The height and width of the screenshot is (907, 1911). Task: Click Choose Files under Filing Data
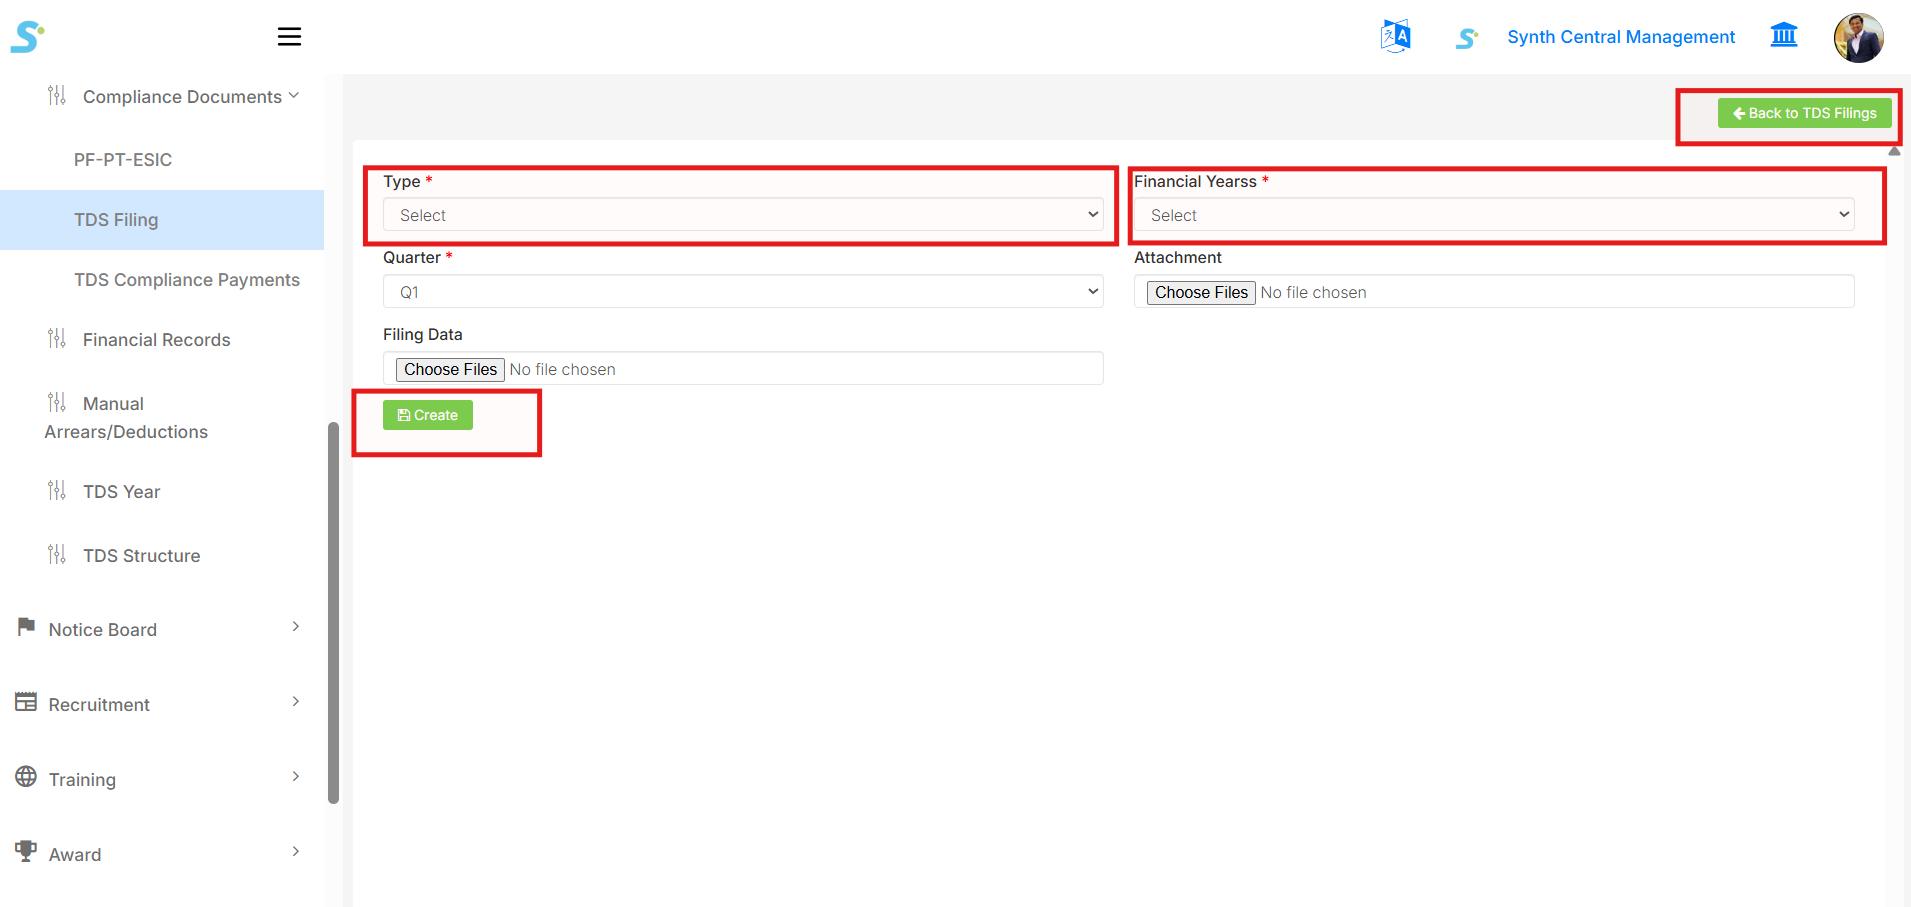(x=449, y=368)
